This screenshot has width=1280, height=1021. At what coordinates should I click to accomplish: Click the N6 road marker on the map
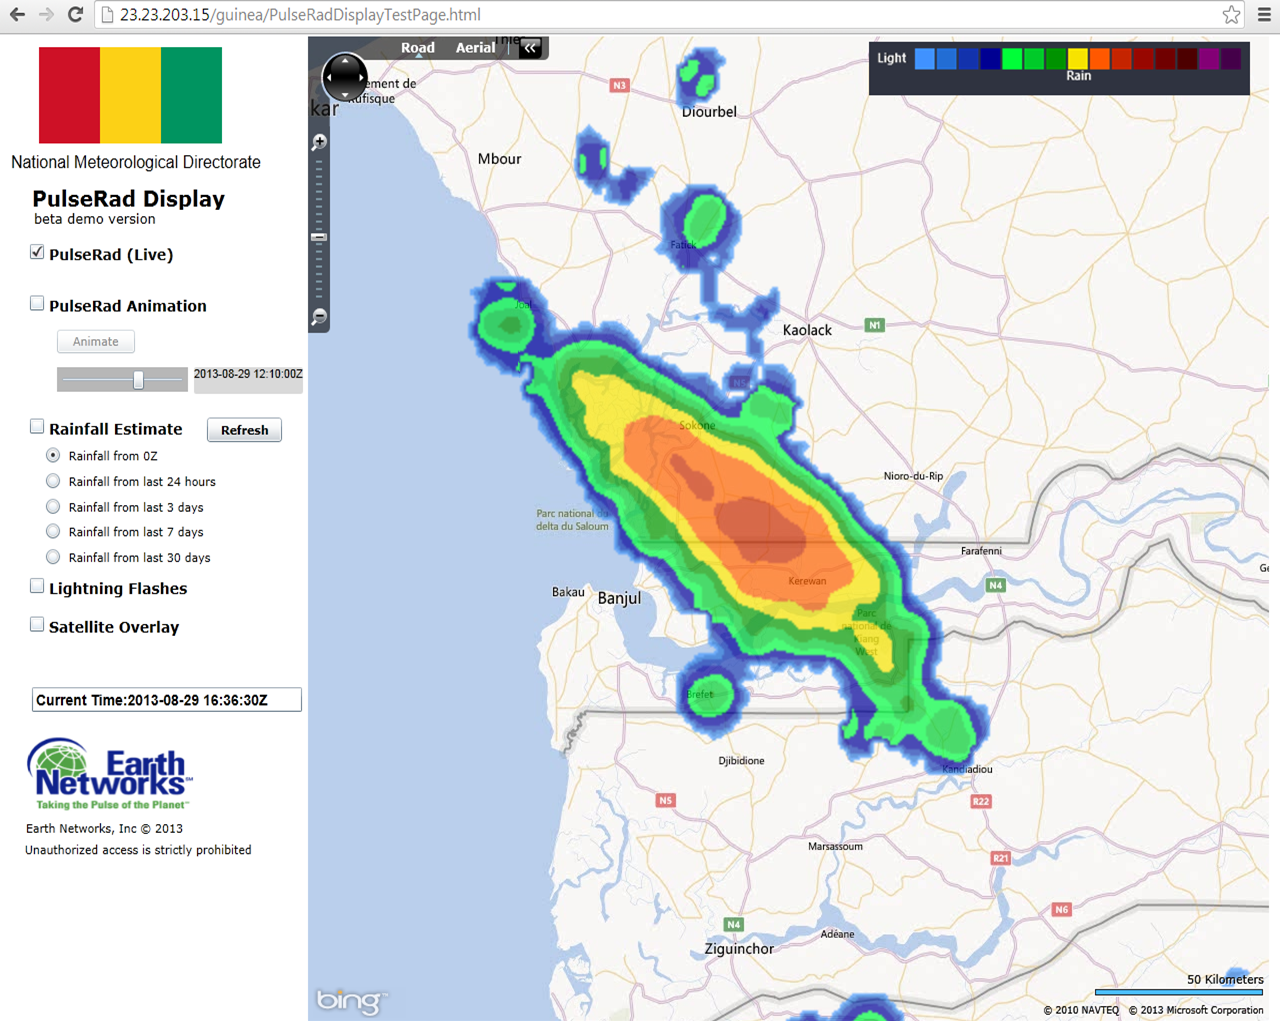click(x=1062, y=909)
